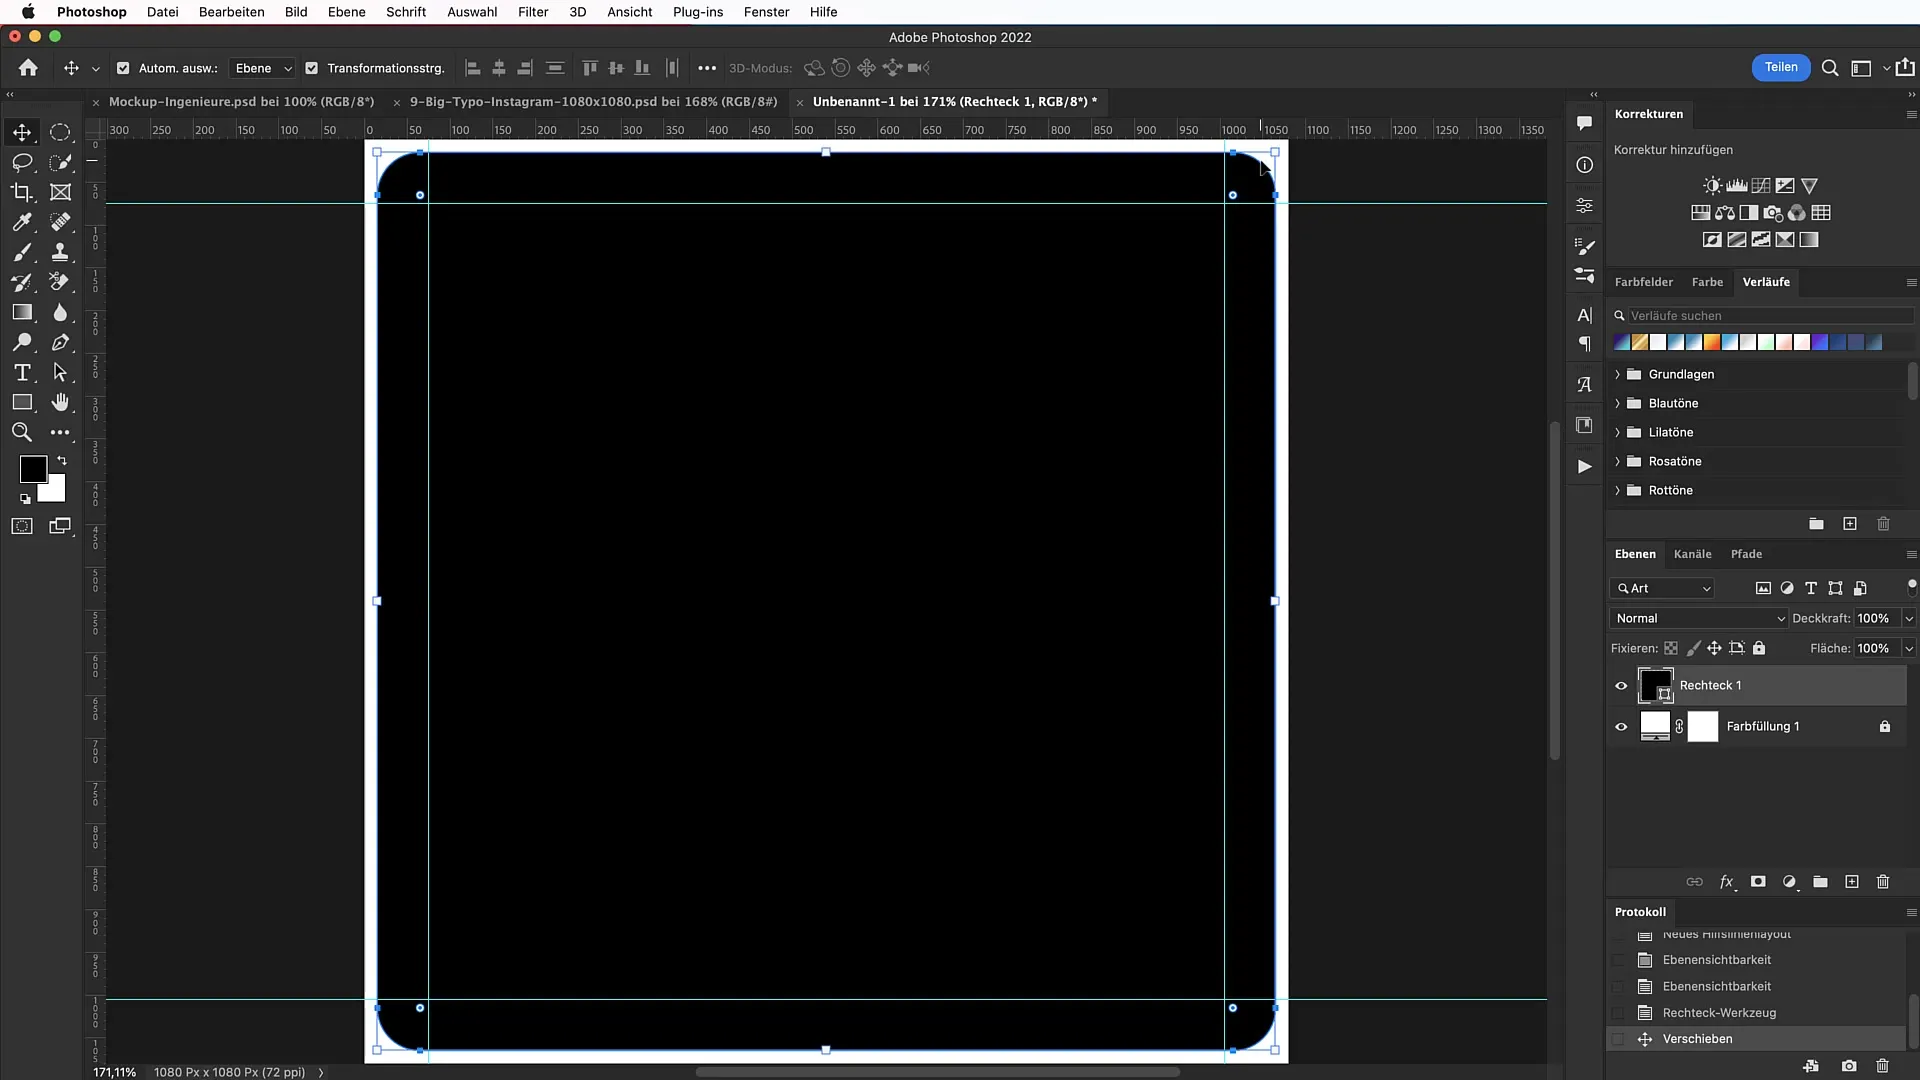Toggle type layer filter in Ebenen
1920x1080 pixels.
(1811, 588)
